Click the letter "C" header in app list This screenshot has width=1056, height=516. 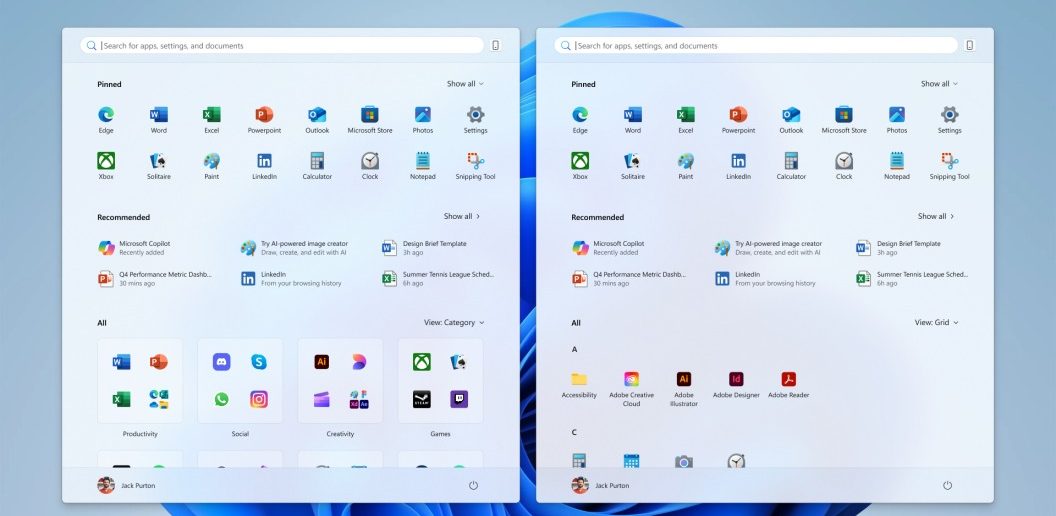click(x=574, y=433)
